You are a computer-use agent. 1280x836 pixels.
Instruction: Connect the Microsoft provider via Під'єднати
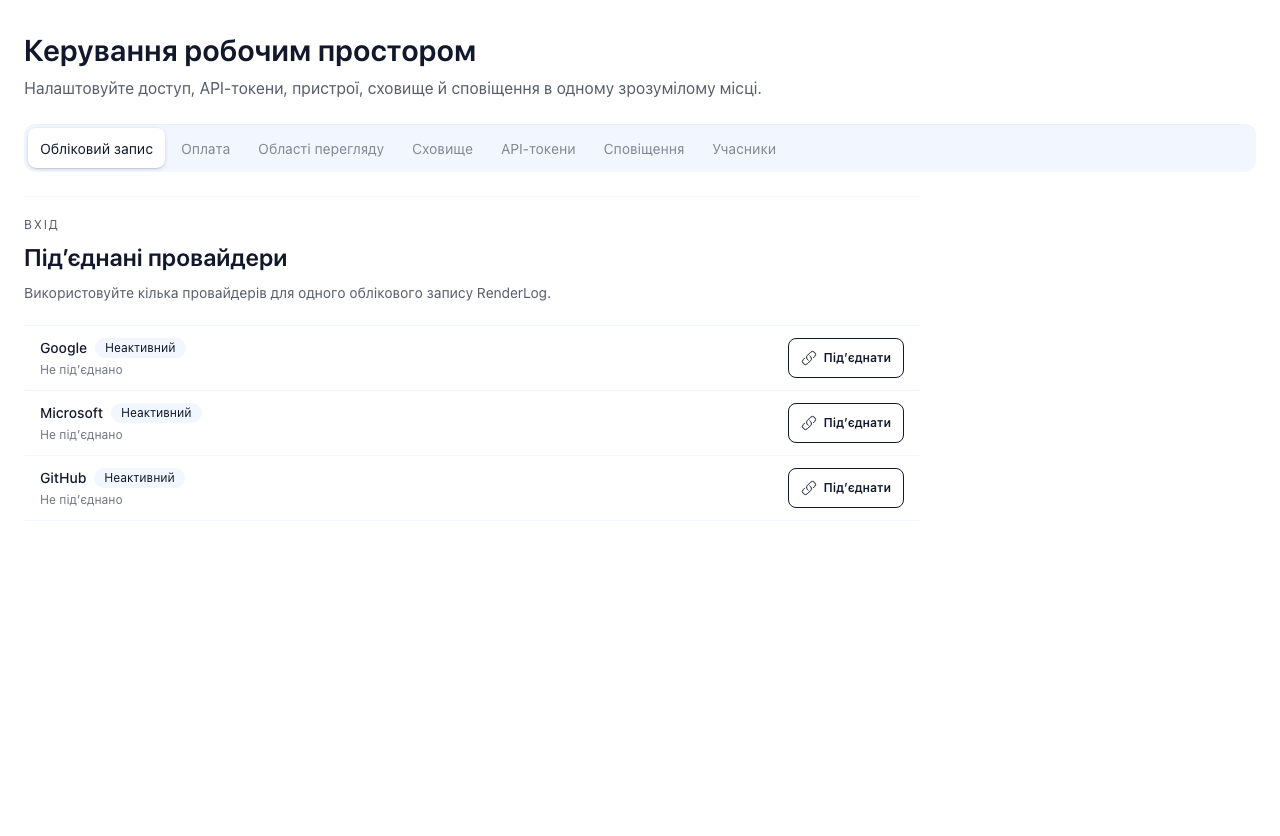tap(846, 423)
